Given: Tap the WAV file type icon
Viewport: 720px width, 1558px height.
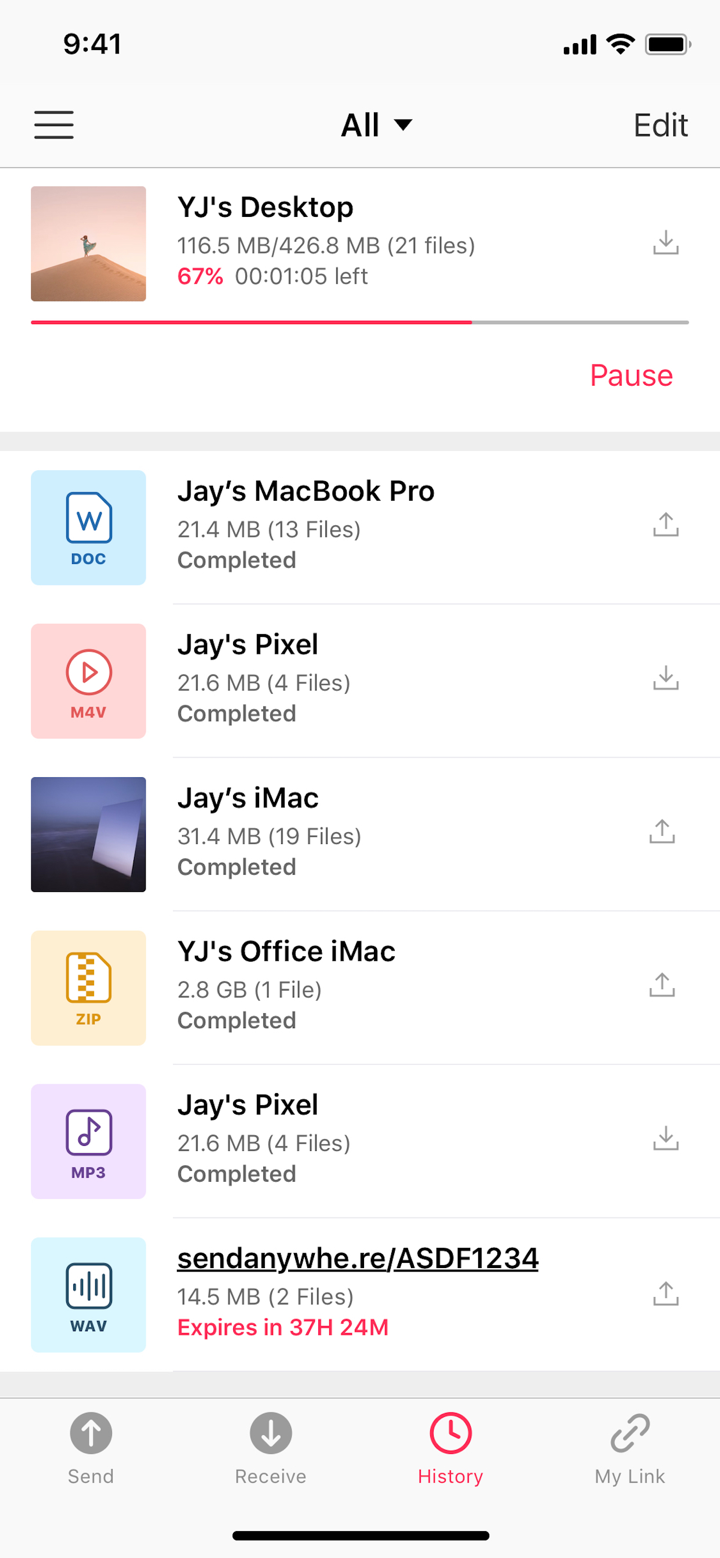Looking at the screenshot, I should tap(88, 1294).
